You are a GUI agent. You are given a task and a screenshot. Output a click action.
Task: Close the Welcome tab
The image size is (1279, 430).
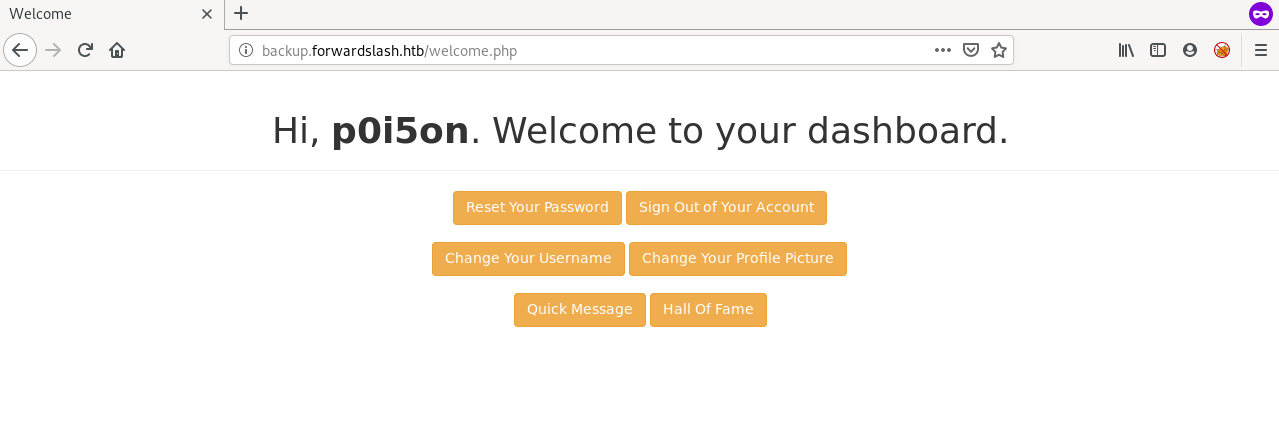click(x=207, y=14)
